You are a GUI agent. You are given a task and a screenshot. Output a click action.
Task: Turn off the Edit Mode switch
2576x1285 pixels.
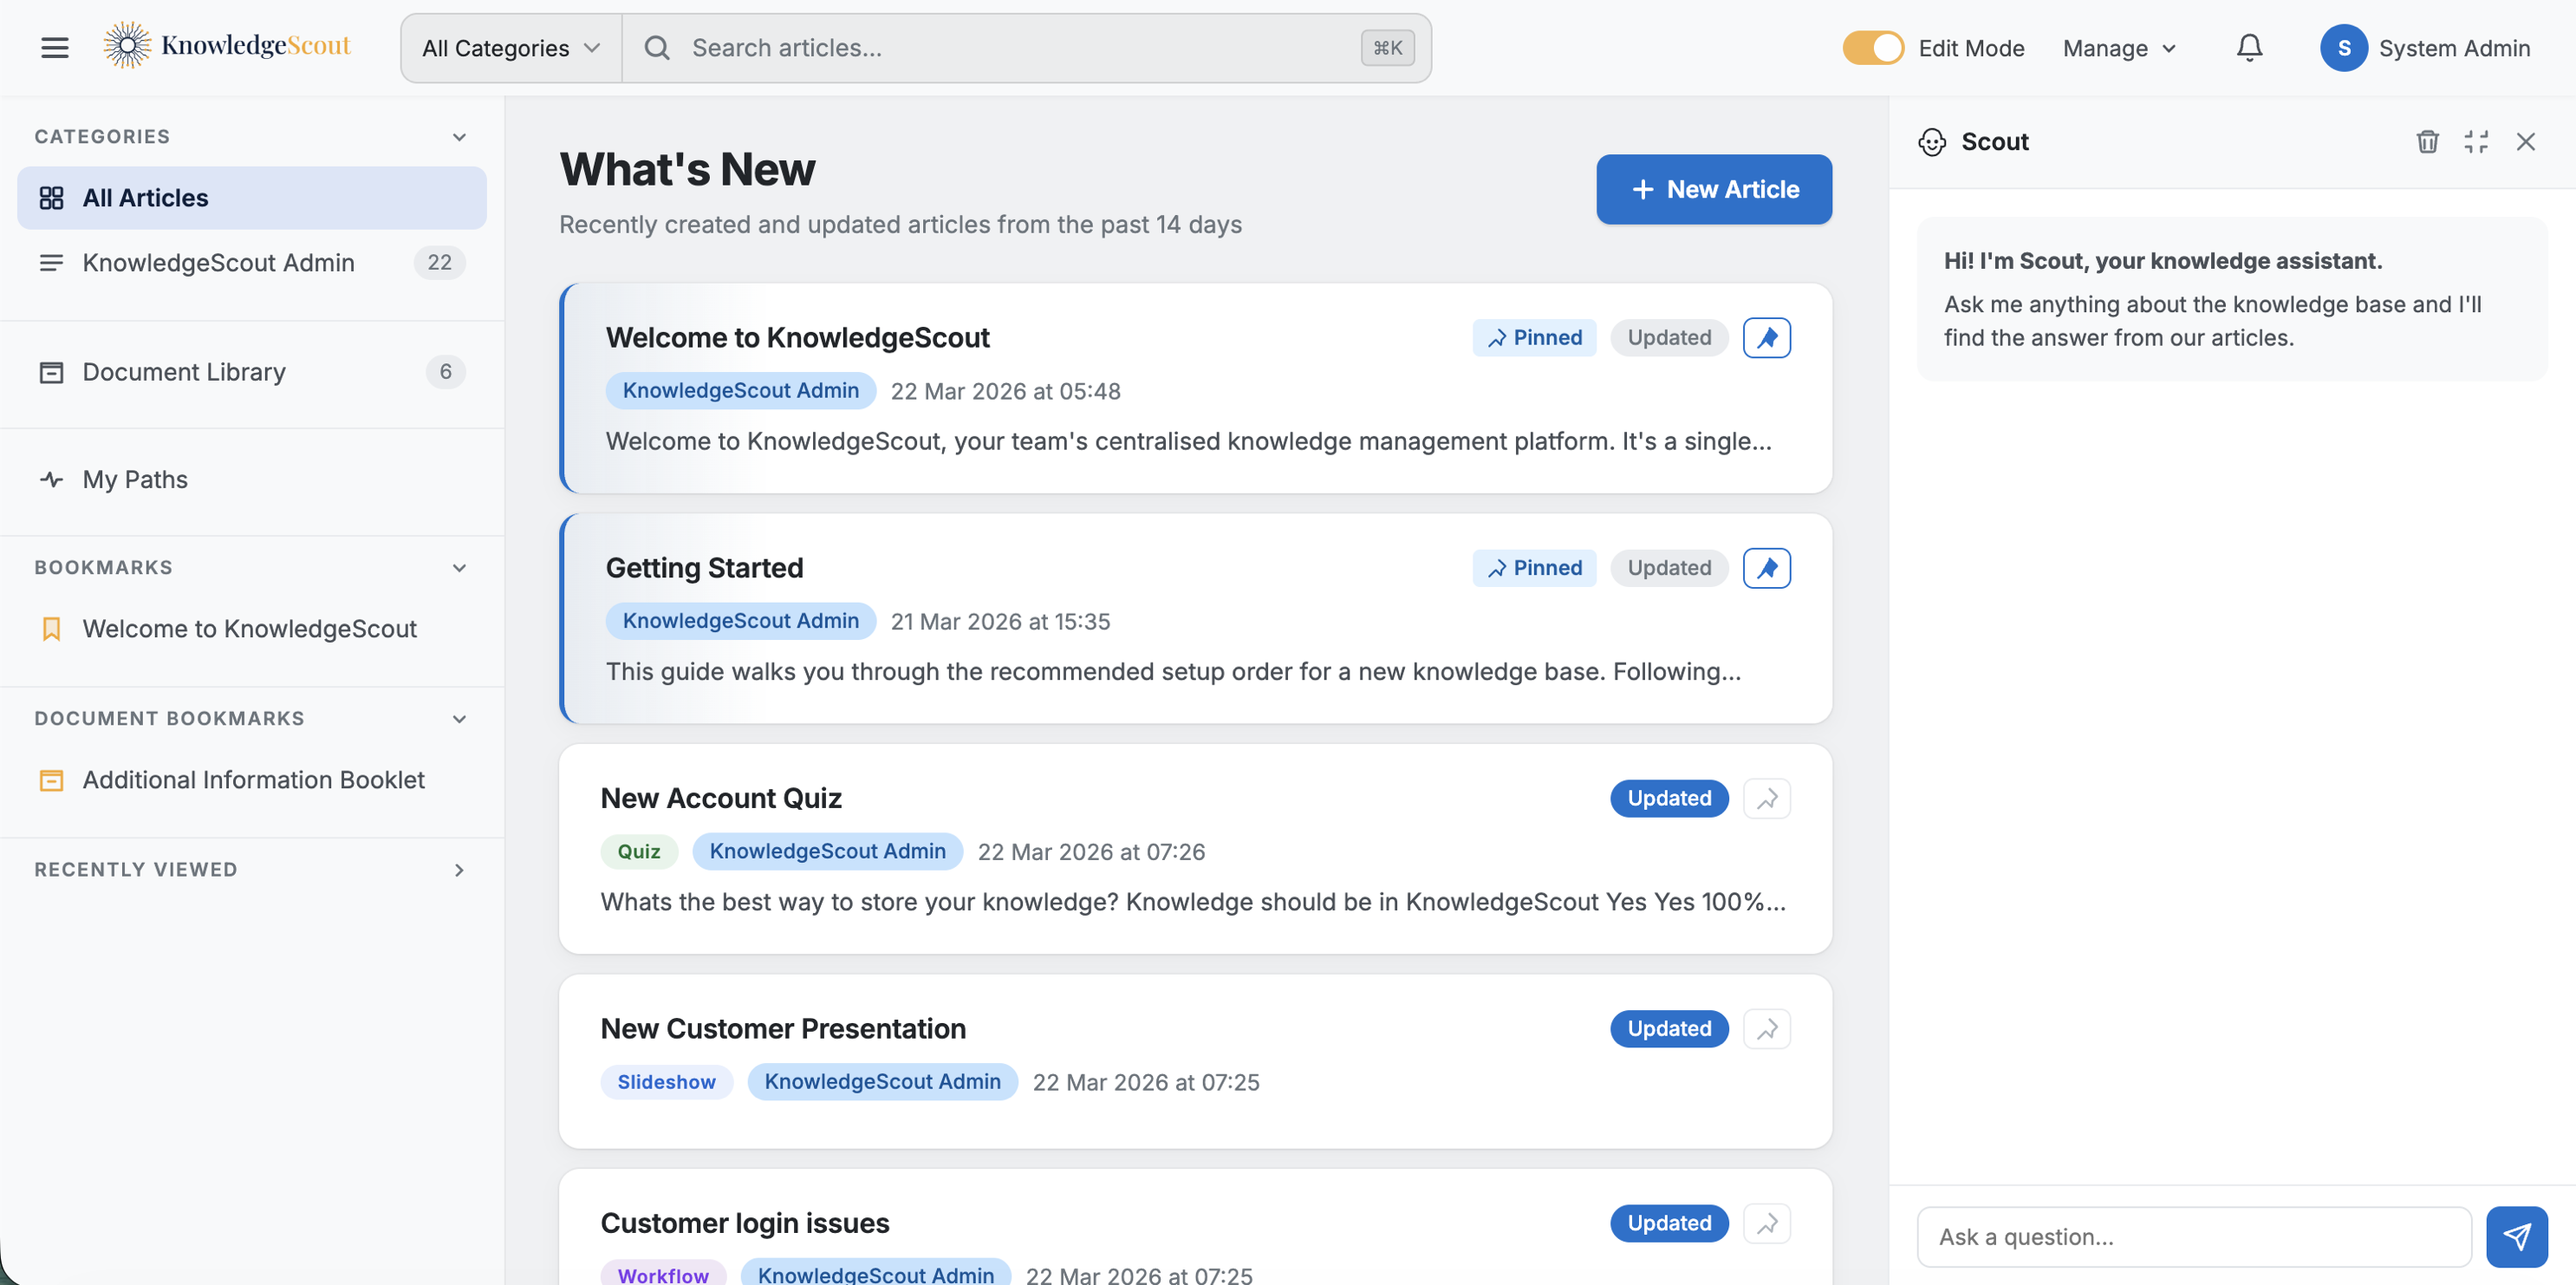pyautogui.click(x=1873, y=48)
